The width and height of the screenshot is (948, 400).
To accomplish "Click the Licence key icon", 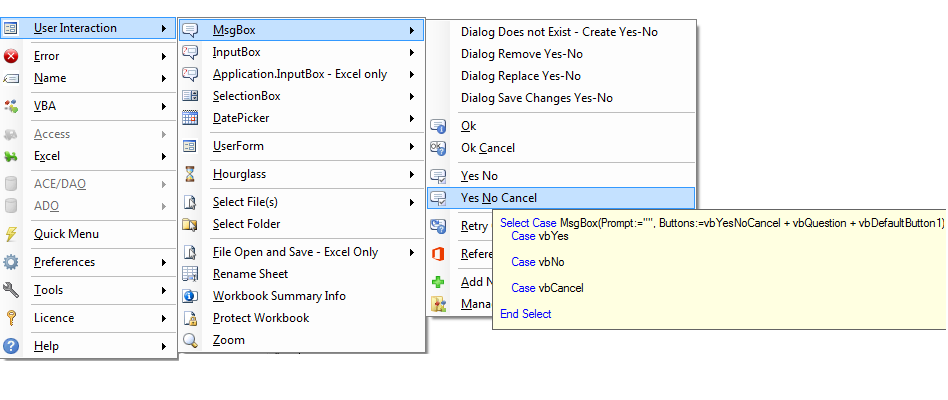I will (x=12, y=318).
